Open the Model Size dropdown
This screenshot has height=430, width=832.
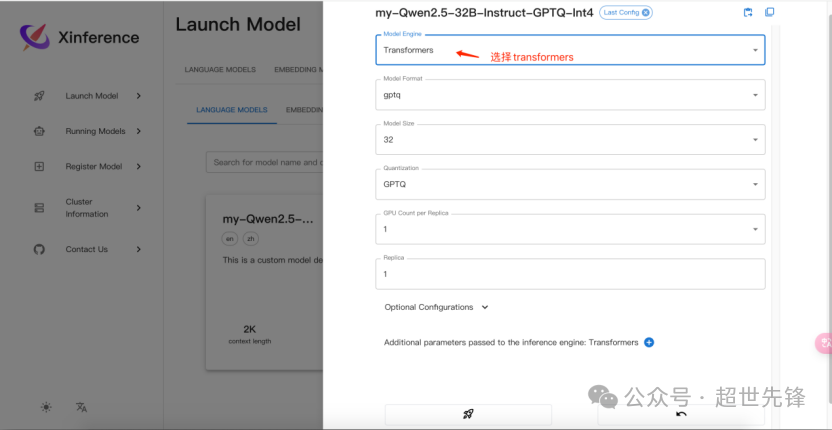coord(570,140)
